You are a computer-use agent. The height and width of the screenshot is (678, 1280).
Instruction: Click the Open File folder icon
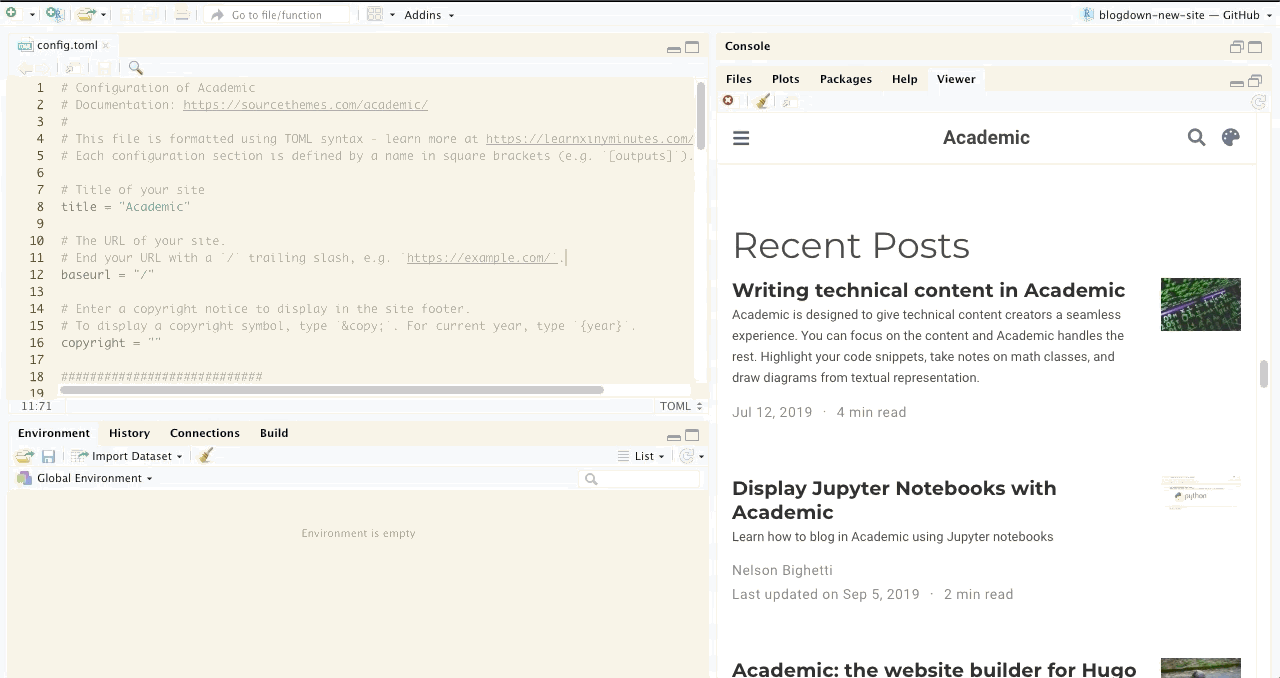coord(86,15)
